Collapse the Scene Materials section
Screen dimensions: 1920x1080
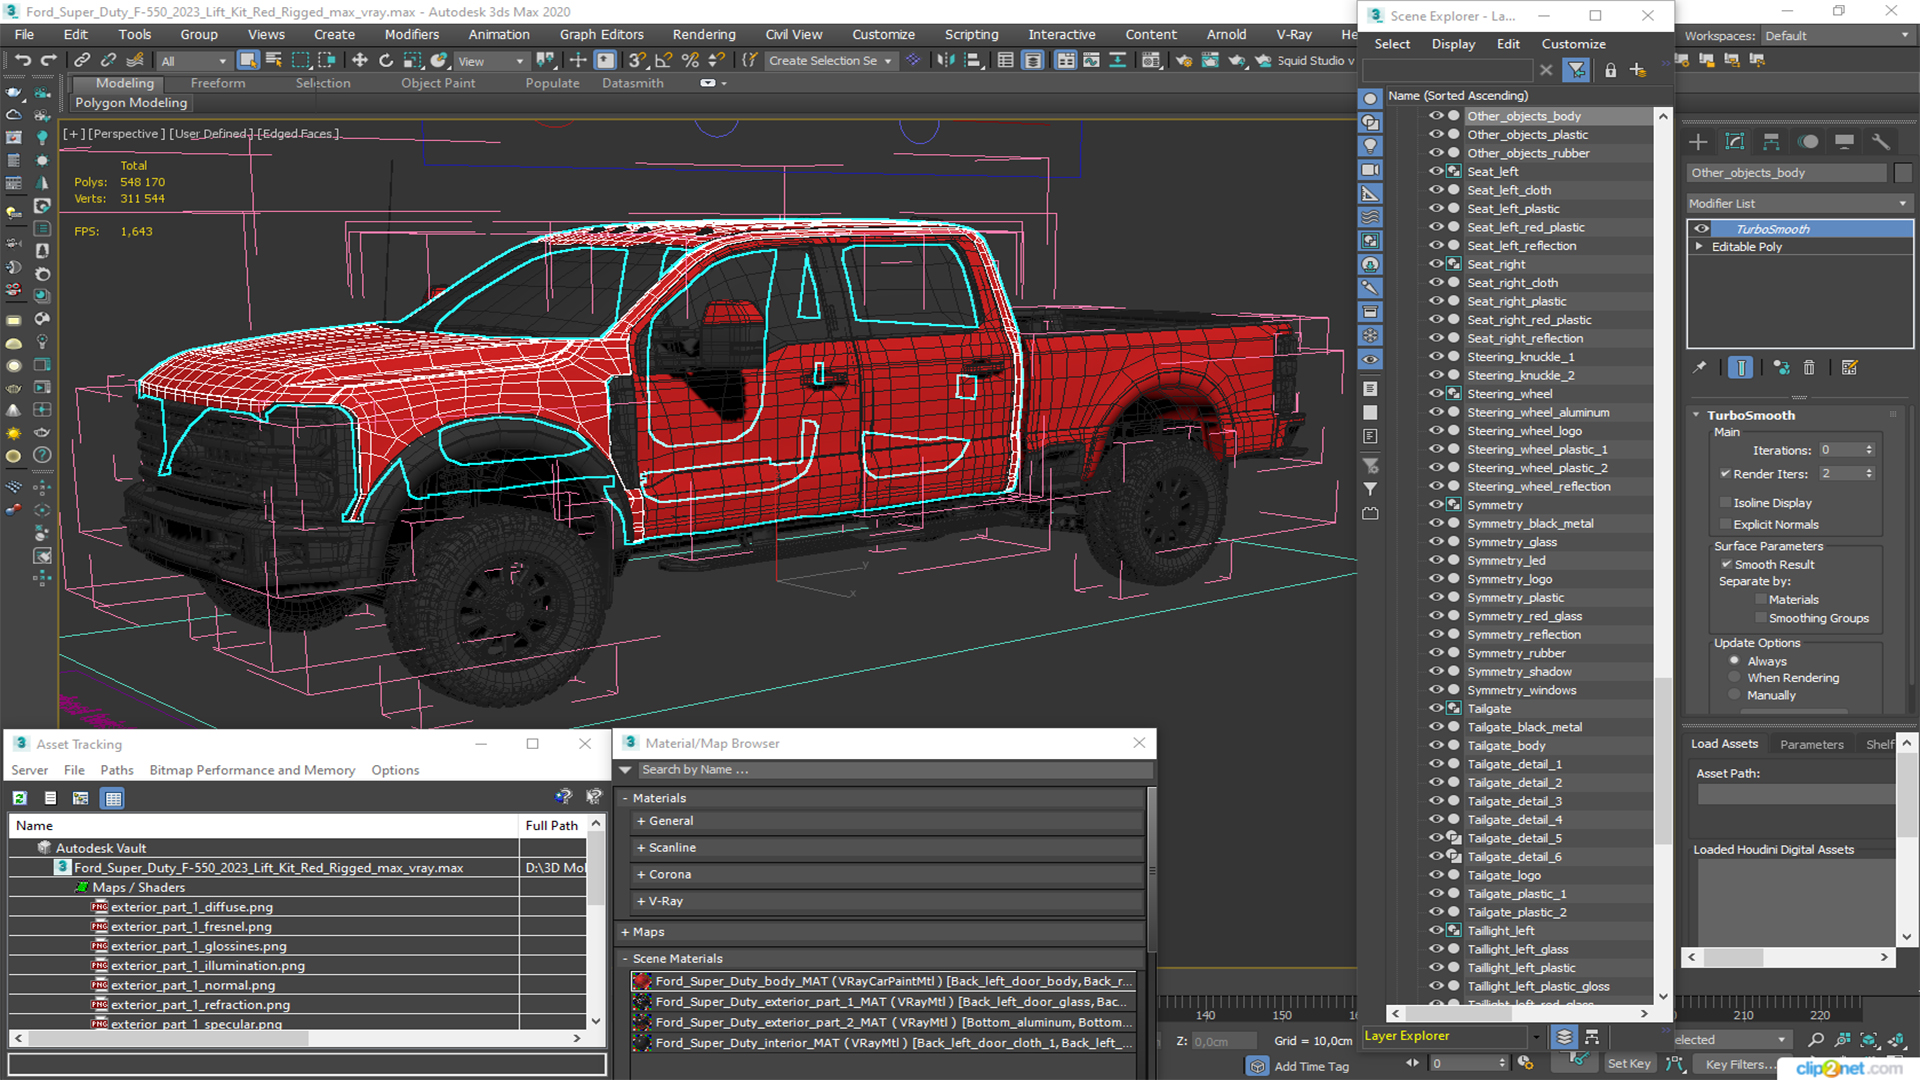point(625,959)
